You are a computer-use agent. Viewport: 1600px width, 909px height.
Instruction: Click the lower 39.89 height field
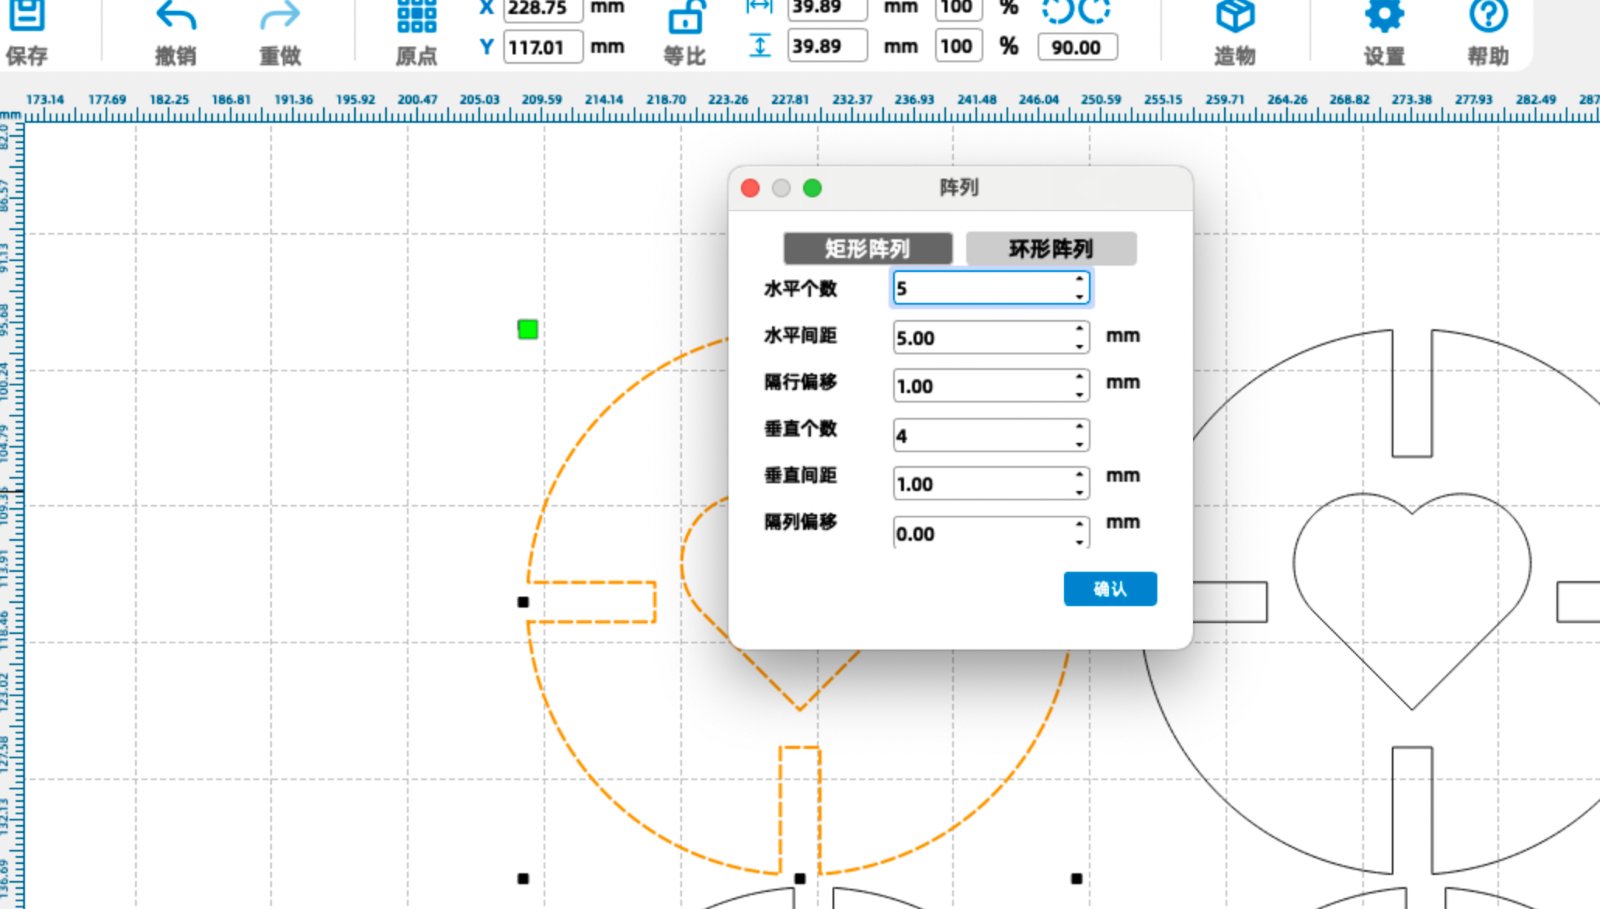(827, 46)
